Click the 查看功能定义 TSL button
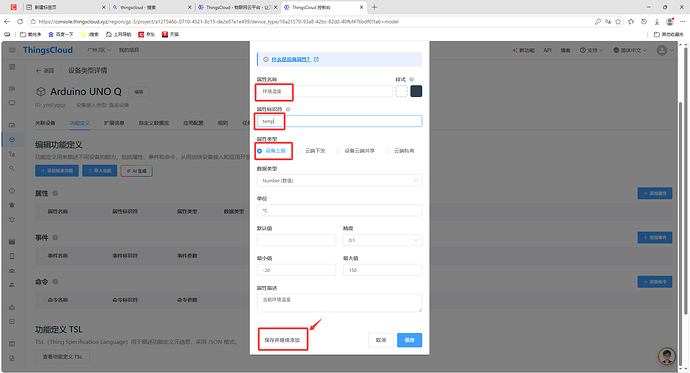The image size is (690, 373). (62, 357)
